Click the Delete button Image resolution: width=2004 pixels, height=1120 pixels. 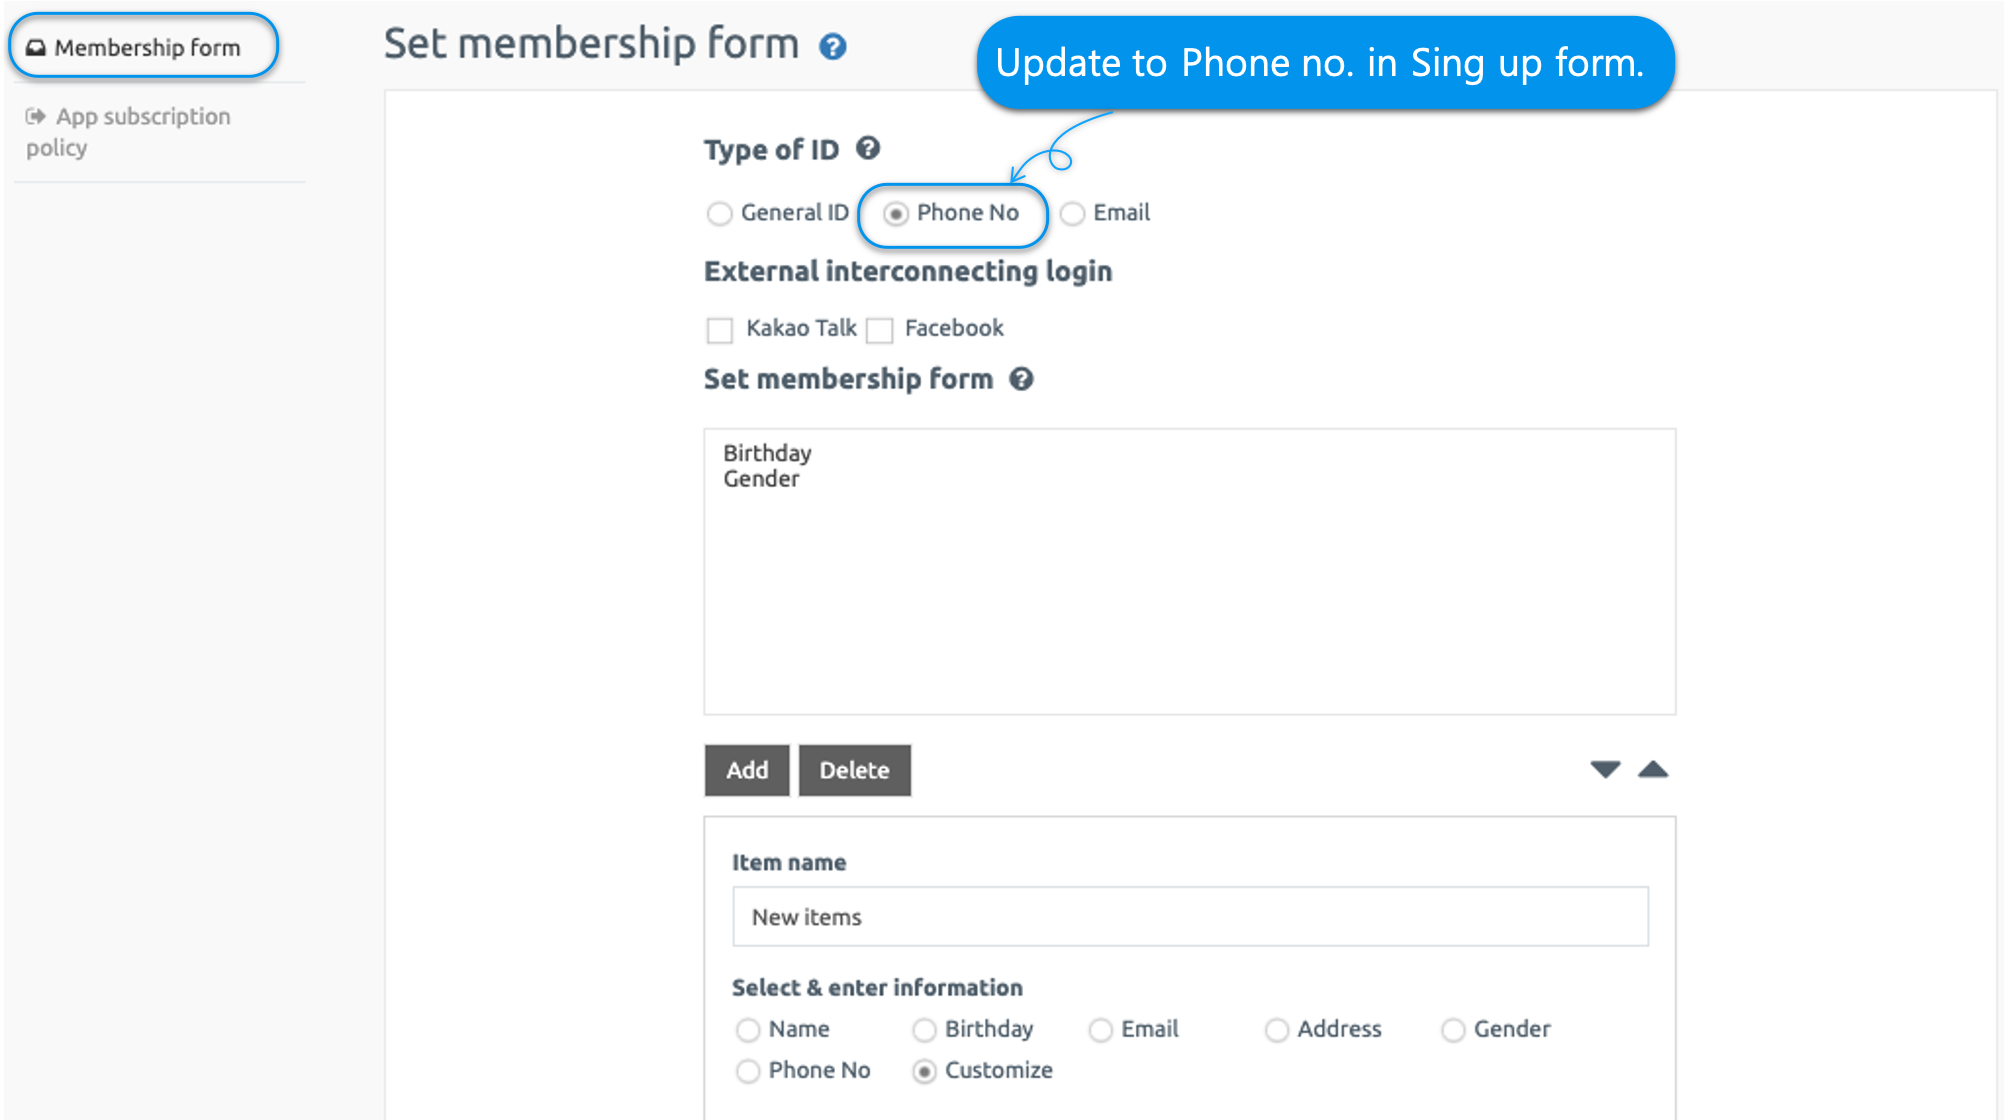(x=854, y=770)
